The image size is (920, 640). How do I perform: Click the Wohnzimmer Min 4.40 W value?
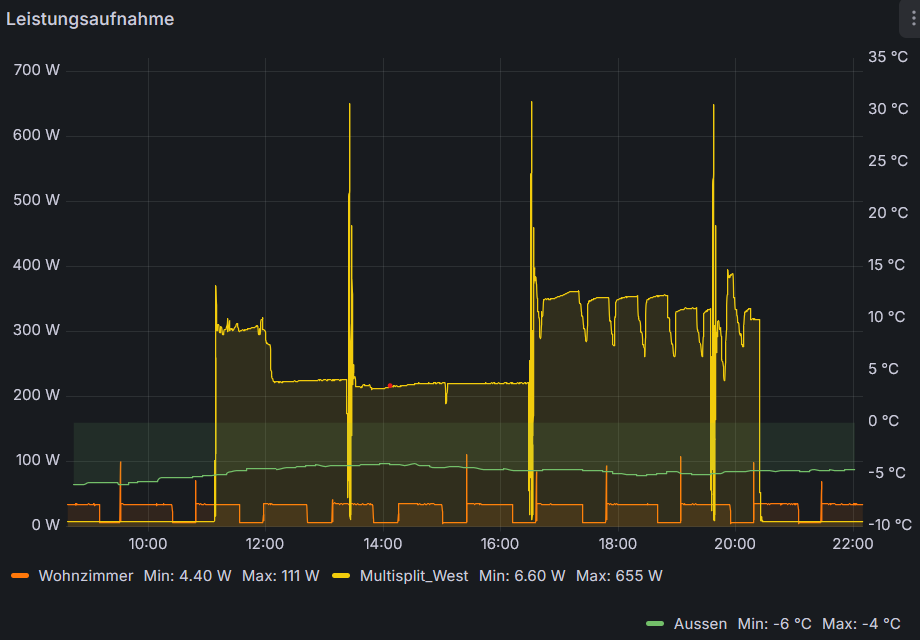pos(188,576)
